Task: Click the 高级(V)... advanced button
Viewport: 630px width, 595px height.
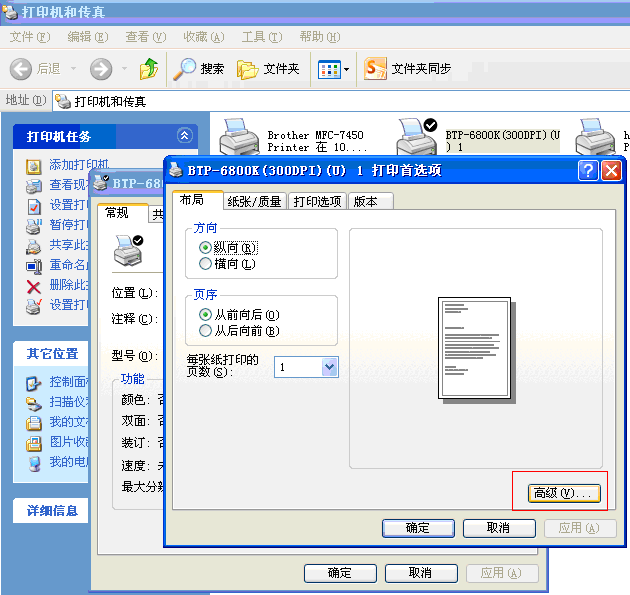Action: pos(564,493)
